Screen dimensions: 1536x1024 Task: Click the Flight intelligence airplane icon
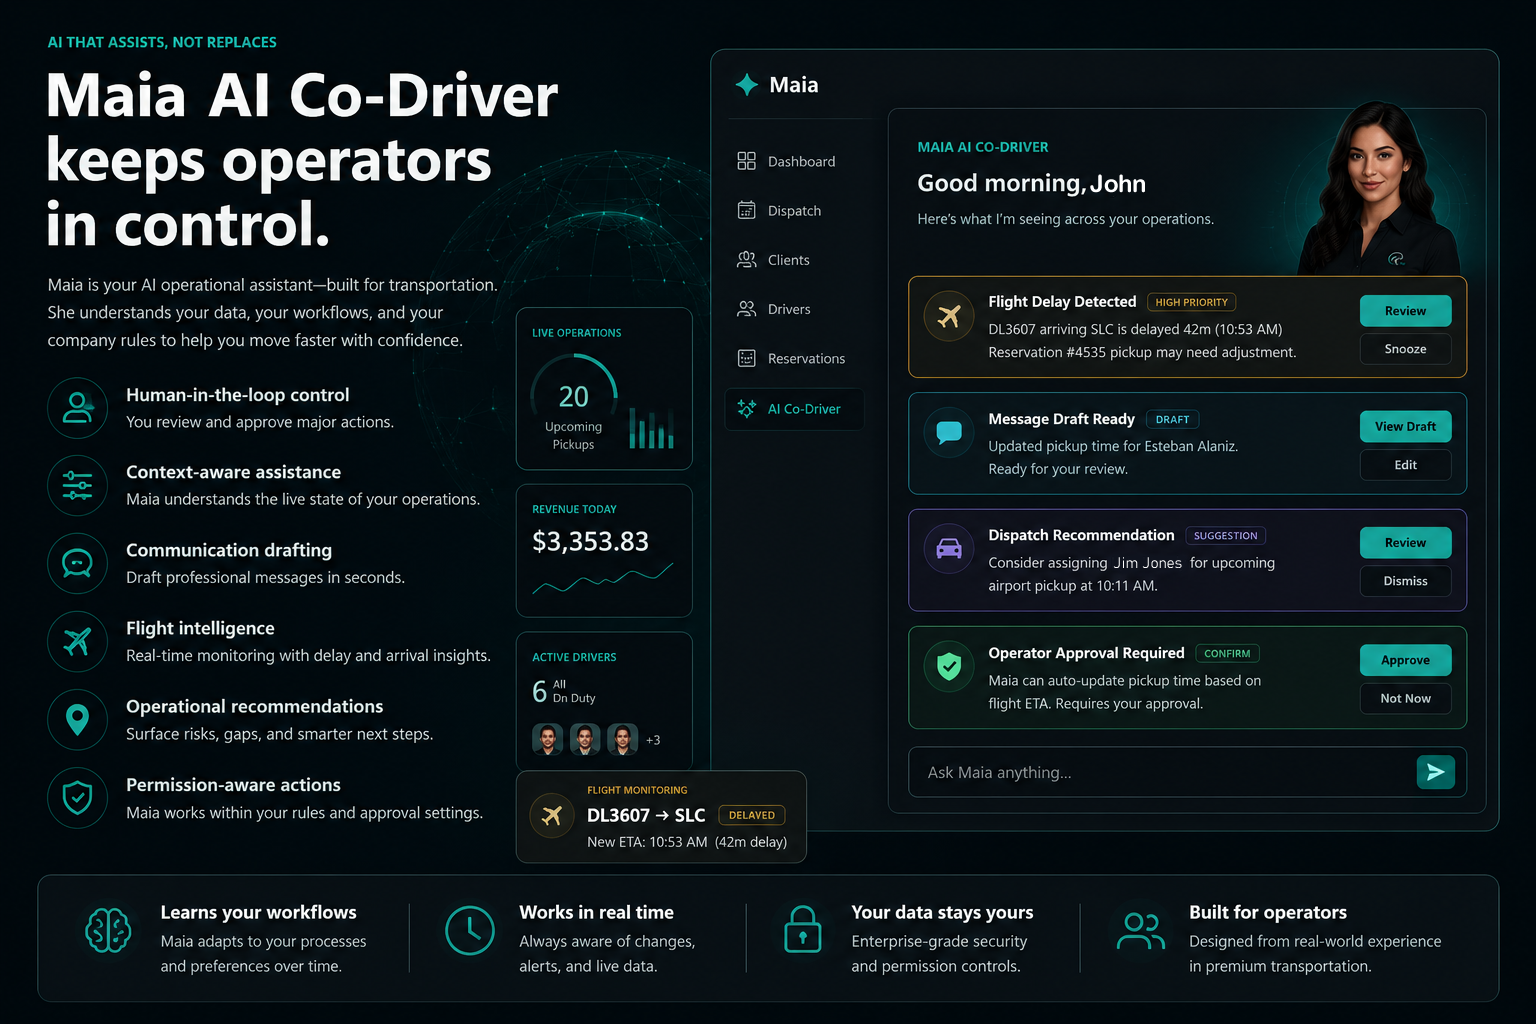(77, 641)
